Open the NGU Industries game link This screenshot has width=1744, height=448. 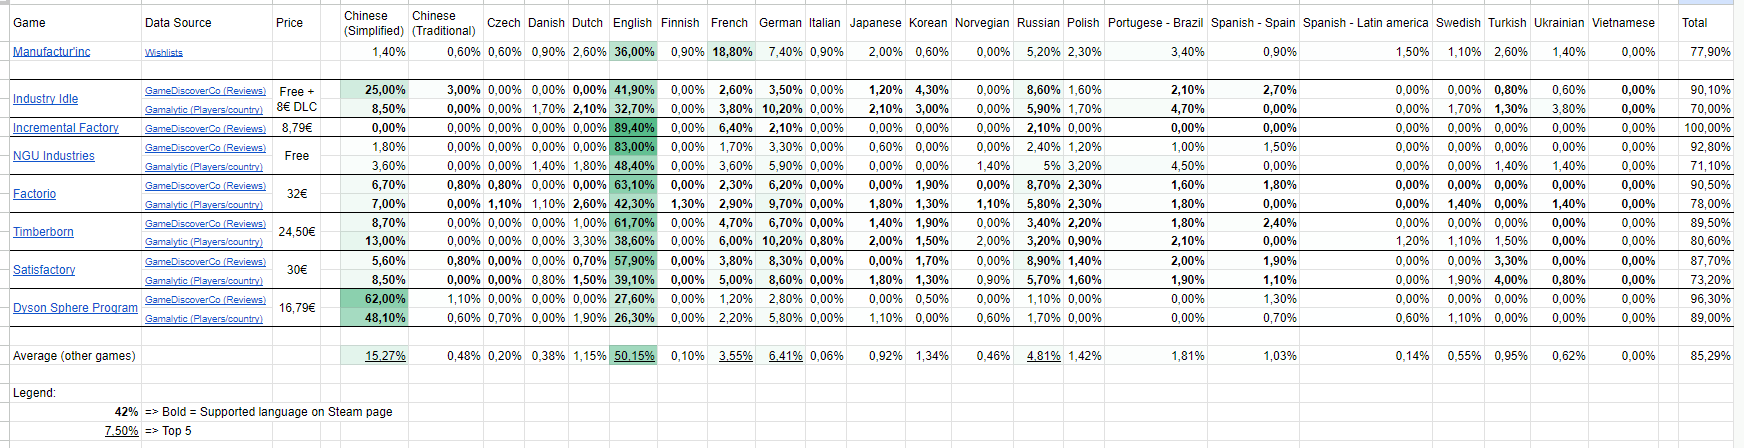point(54,156)
